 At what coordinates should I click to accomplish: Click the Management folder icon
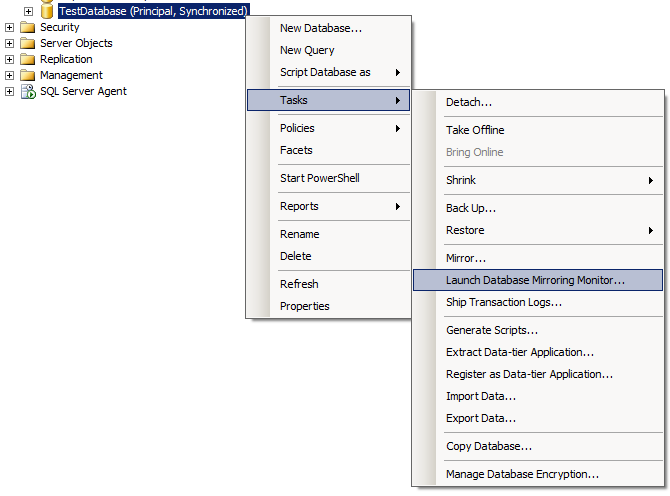27,75
